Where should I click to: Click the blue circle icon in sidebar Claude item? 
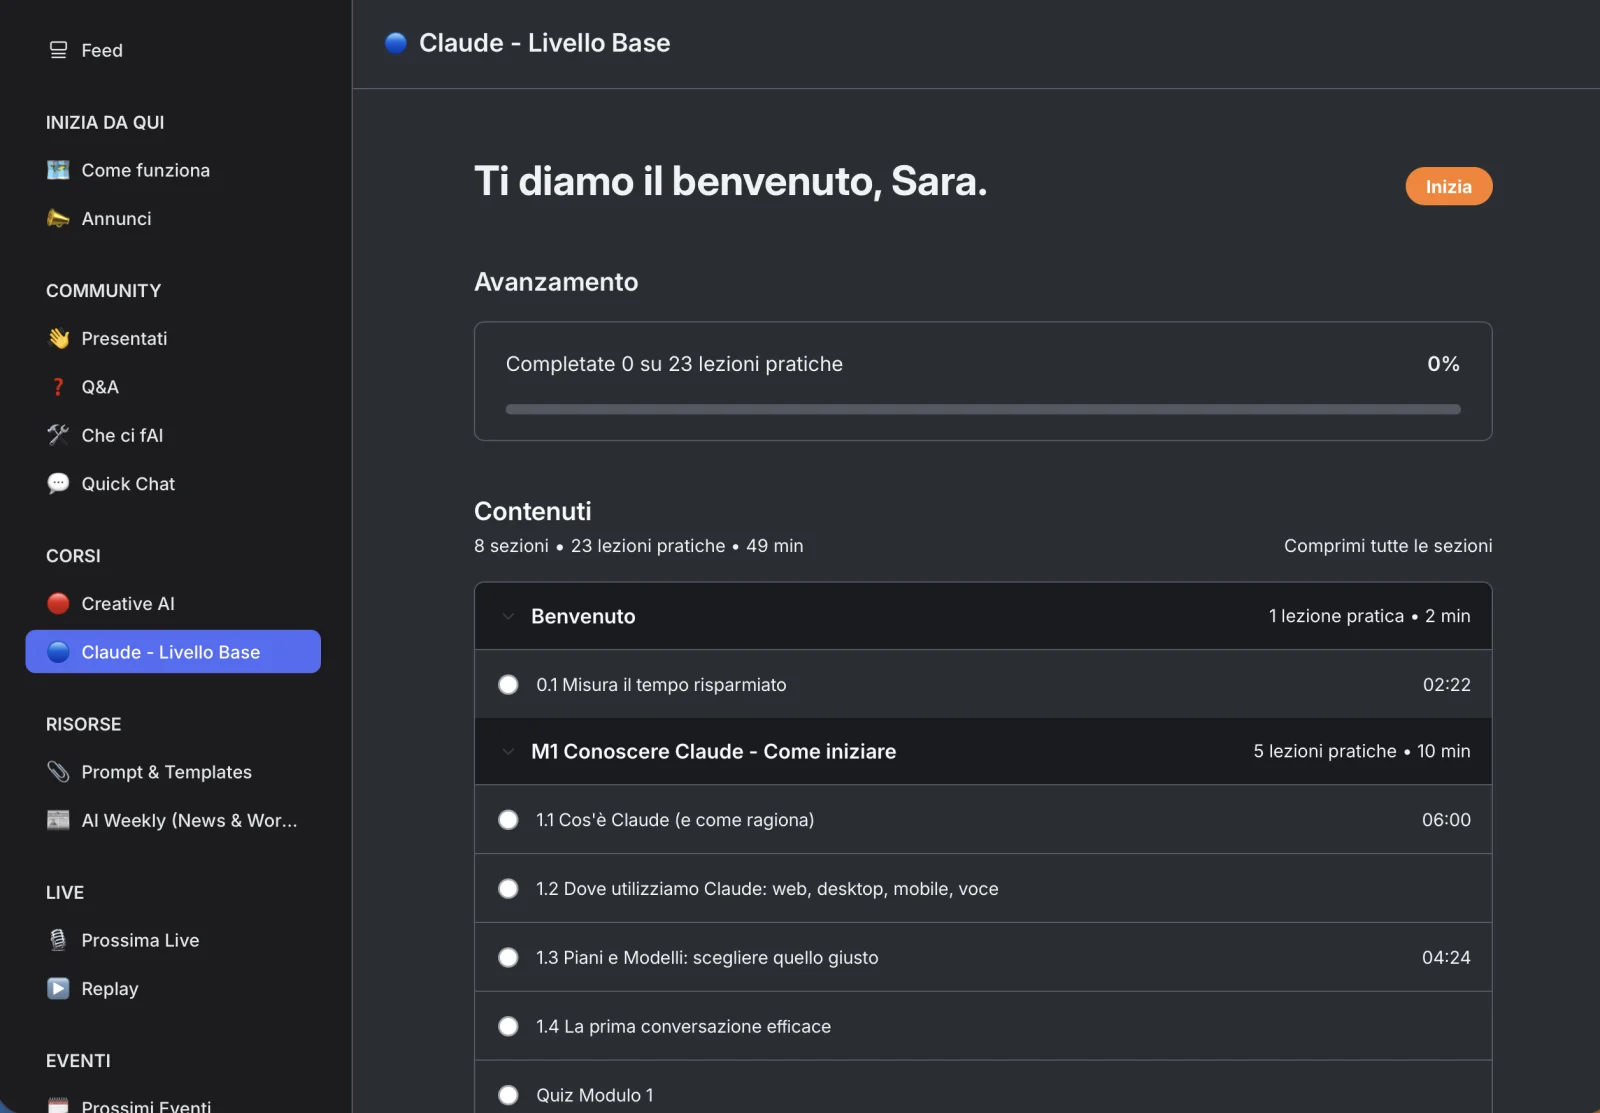click(58, 652)
